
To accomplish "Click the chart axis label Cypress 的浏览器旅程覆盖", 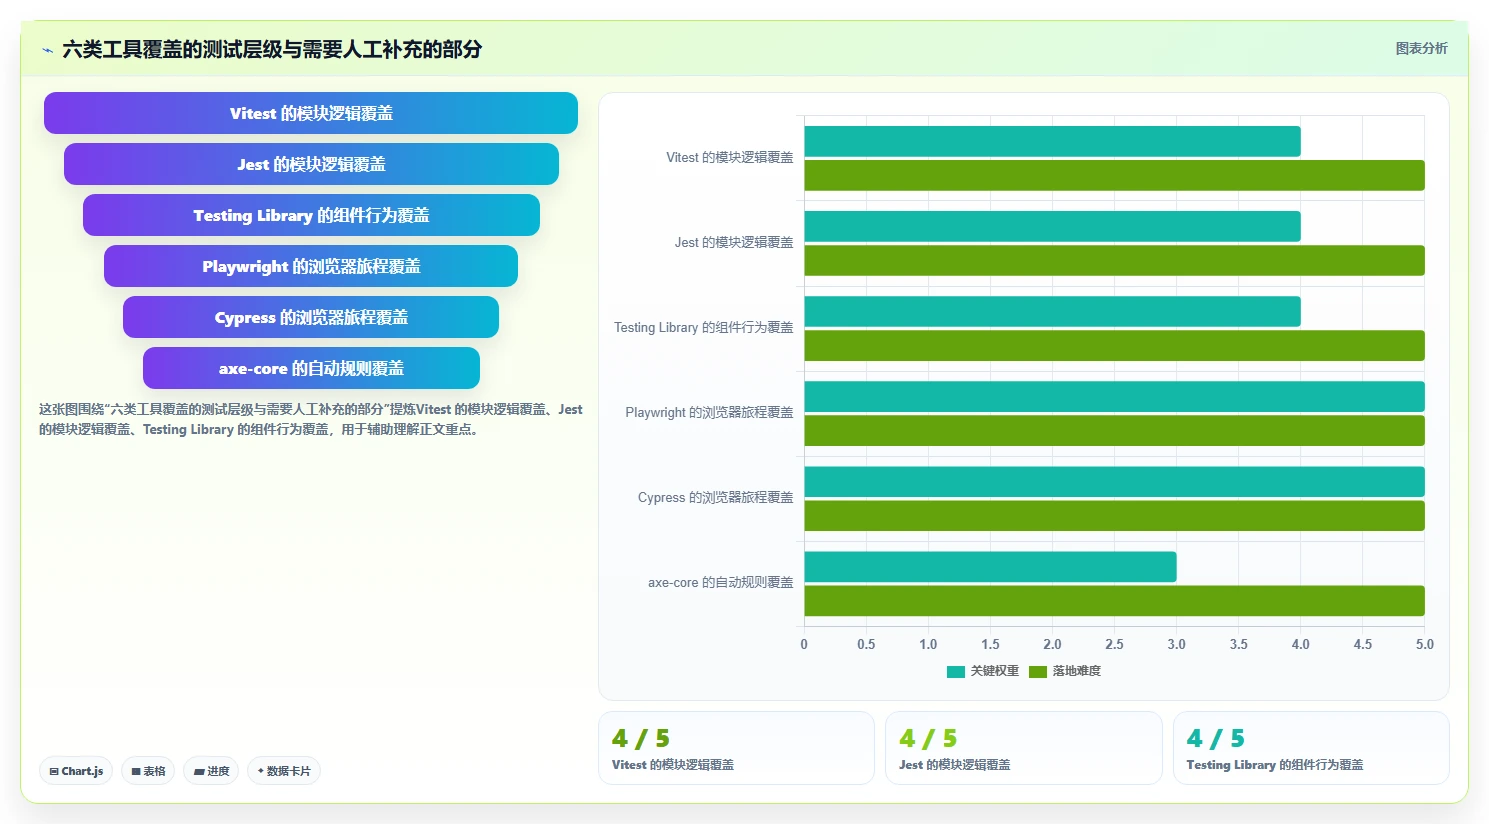I will click(716, 497).
